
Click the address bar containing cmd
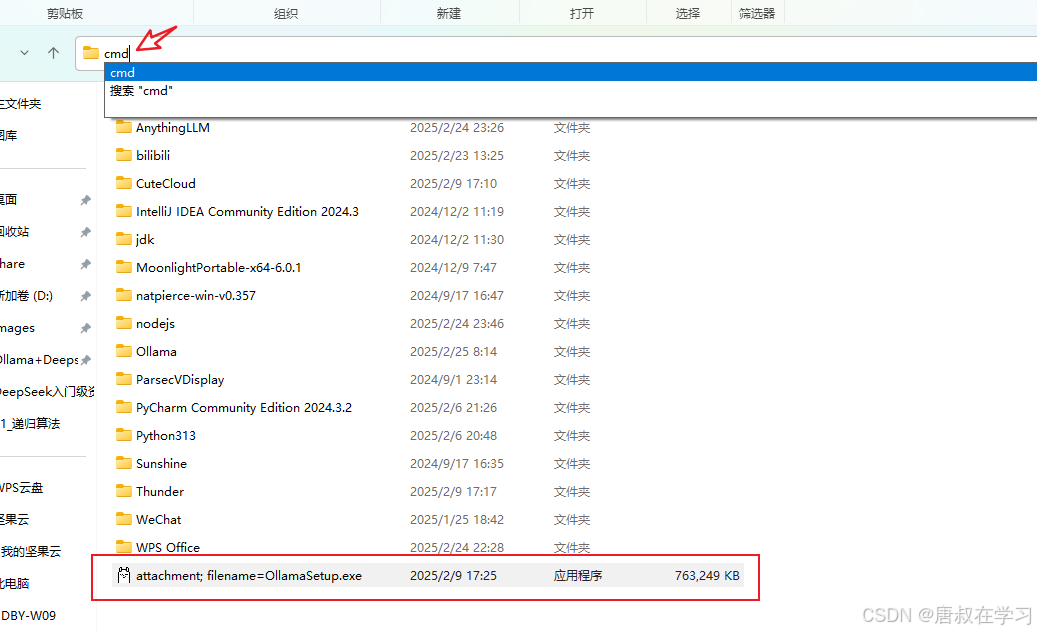point(556,53)
